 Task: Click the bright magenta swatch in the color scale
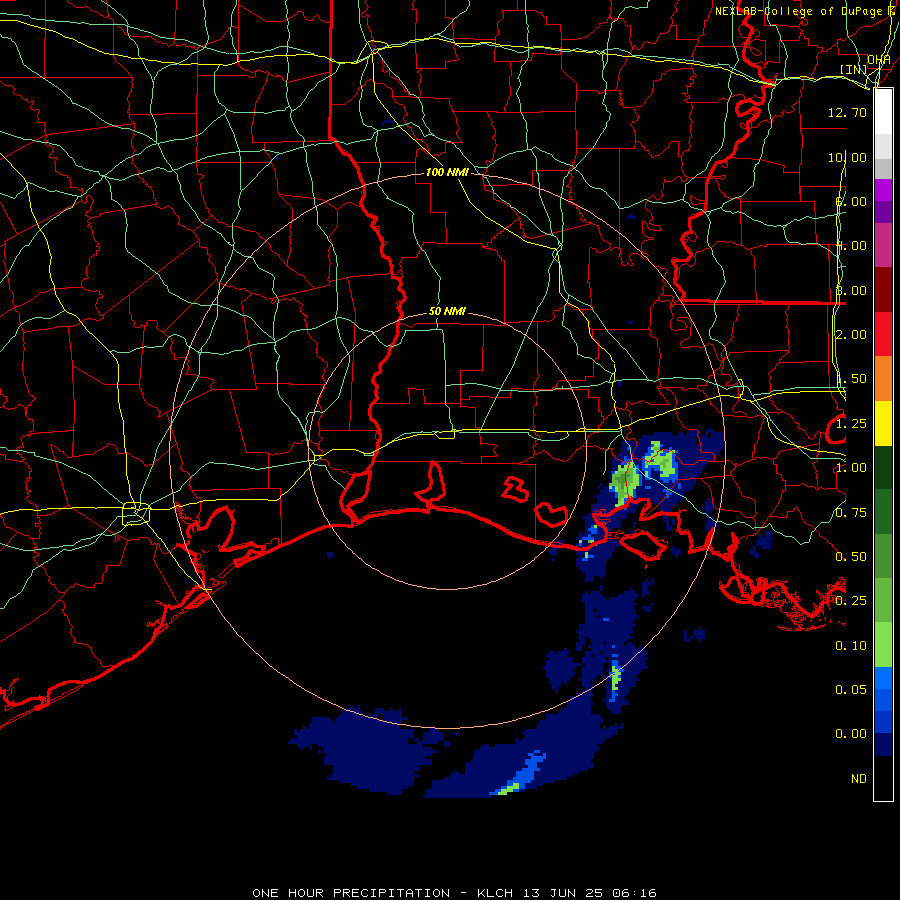click(883, 190)
